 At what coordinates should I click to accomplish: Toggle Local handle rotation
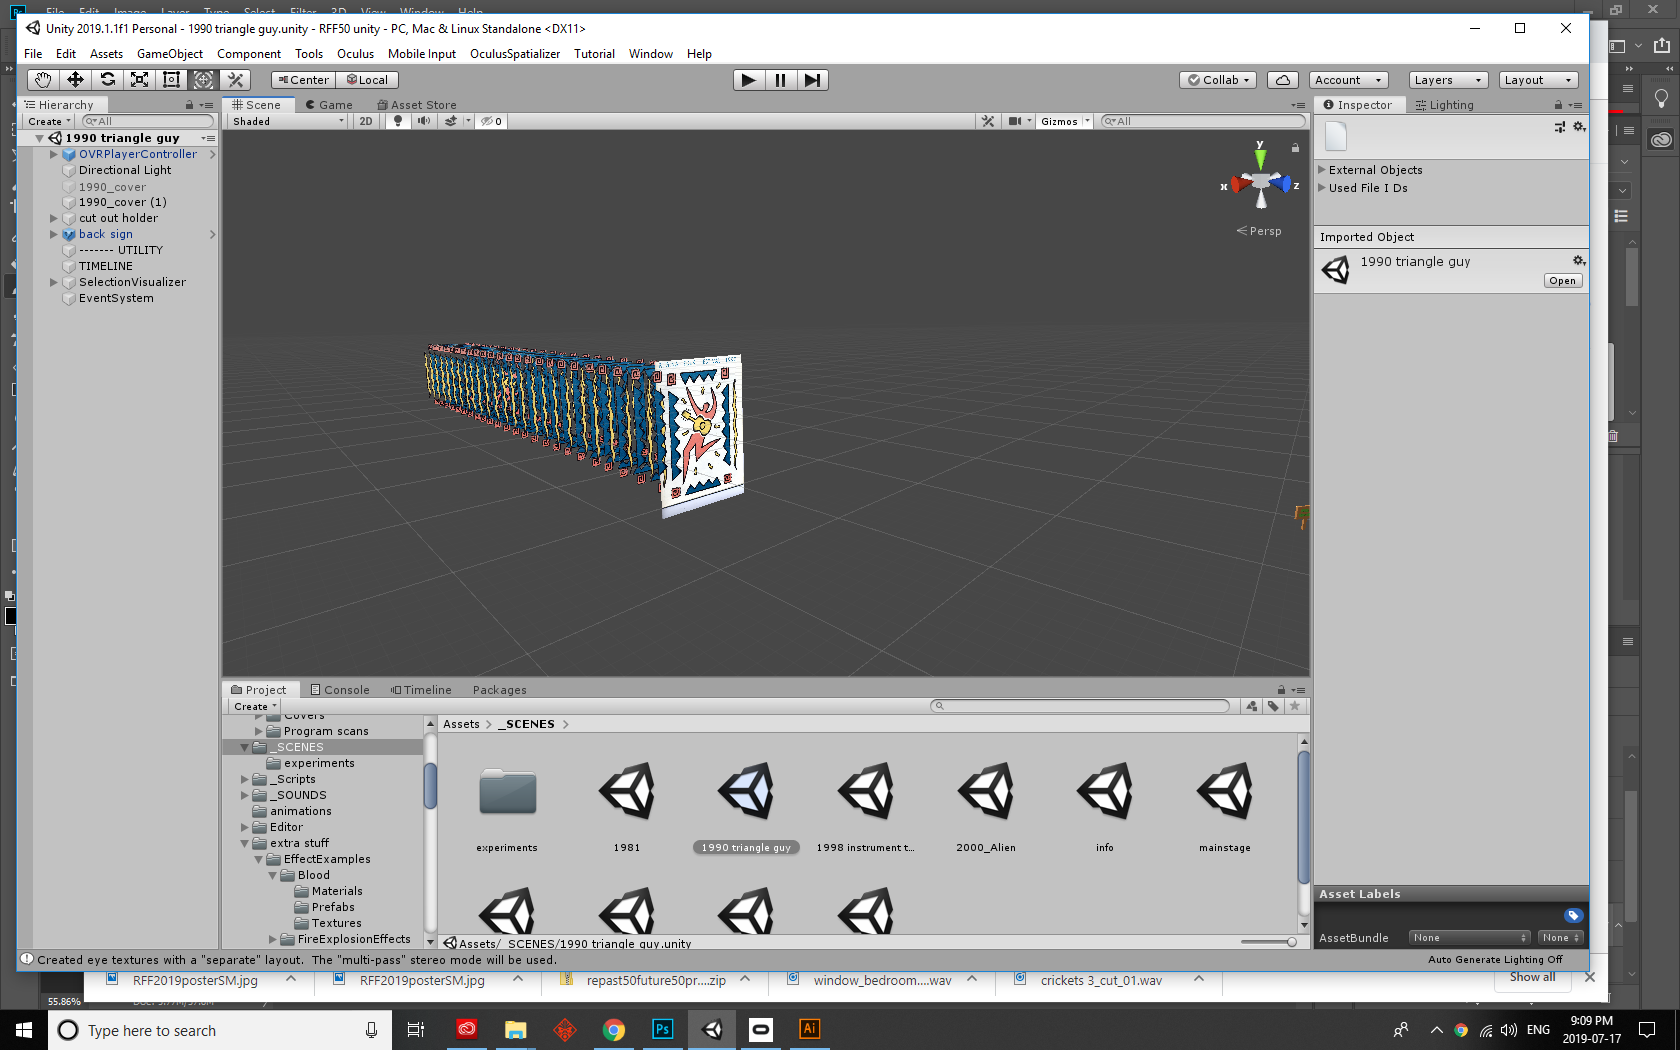pos(367,80)
